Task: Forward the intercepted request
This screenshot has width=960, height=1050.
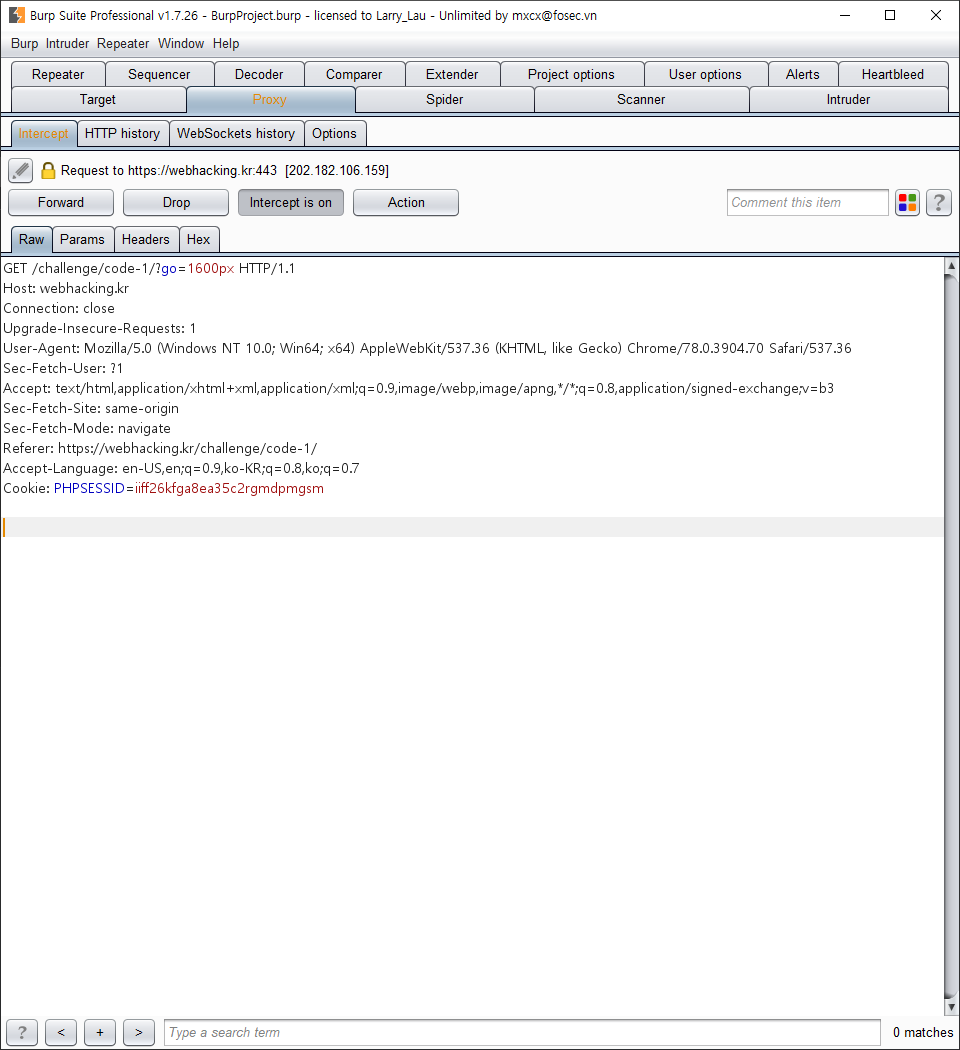Action: pos(61,203)
